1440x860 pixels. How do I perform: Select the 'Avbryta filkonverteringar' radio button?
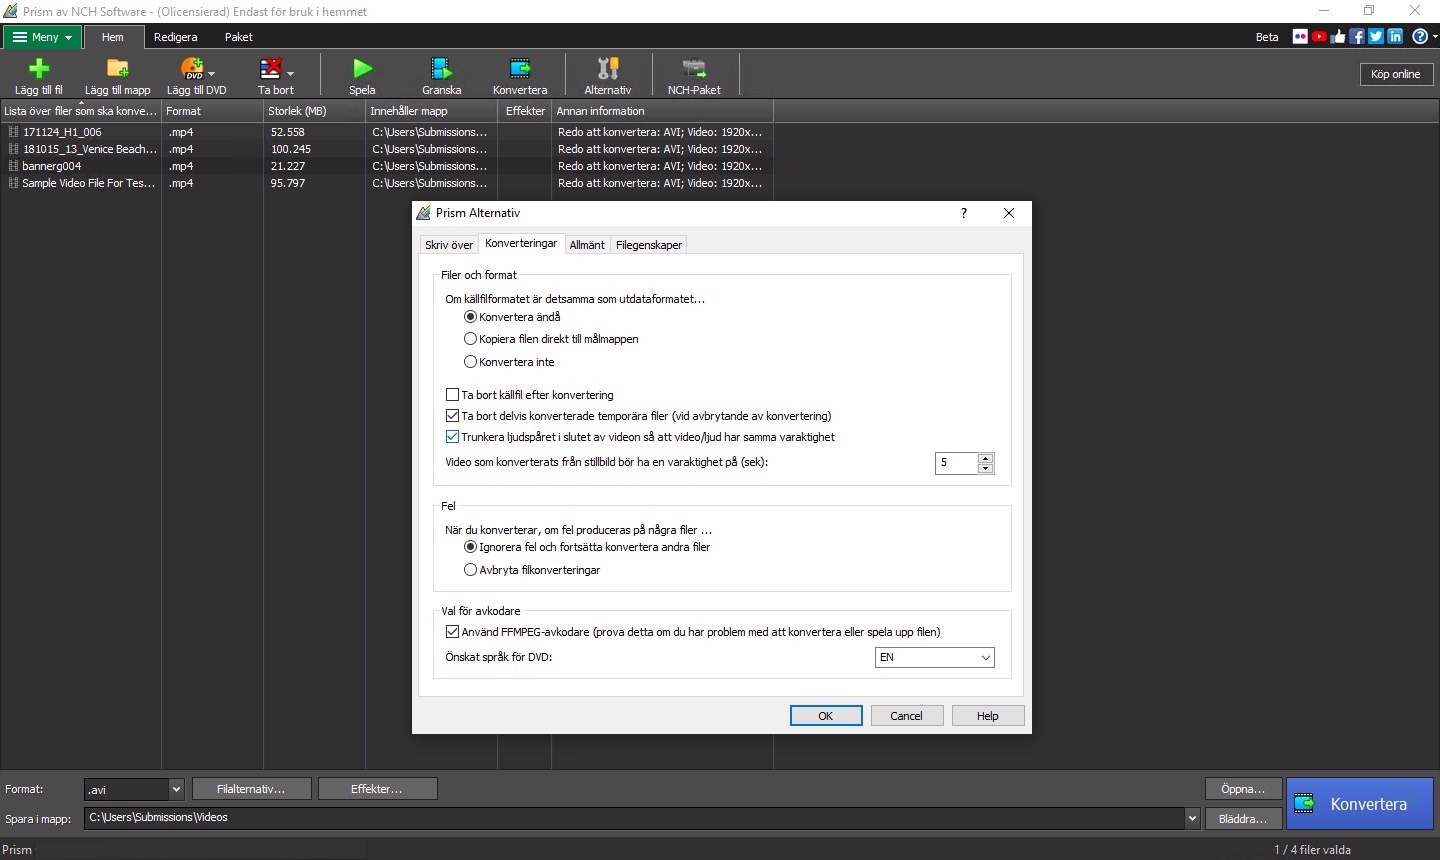[x=470, y=570]
